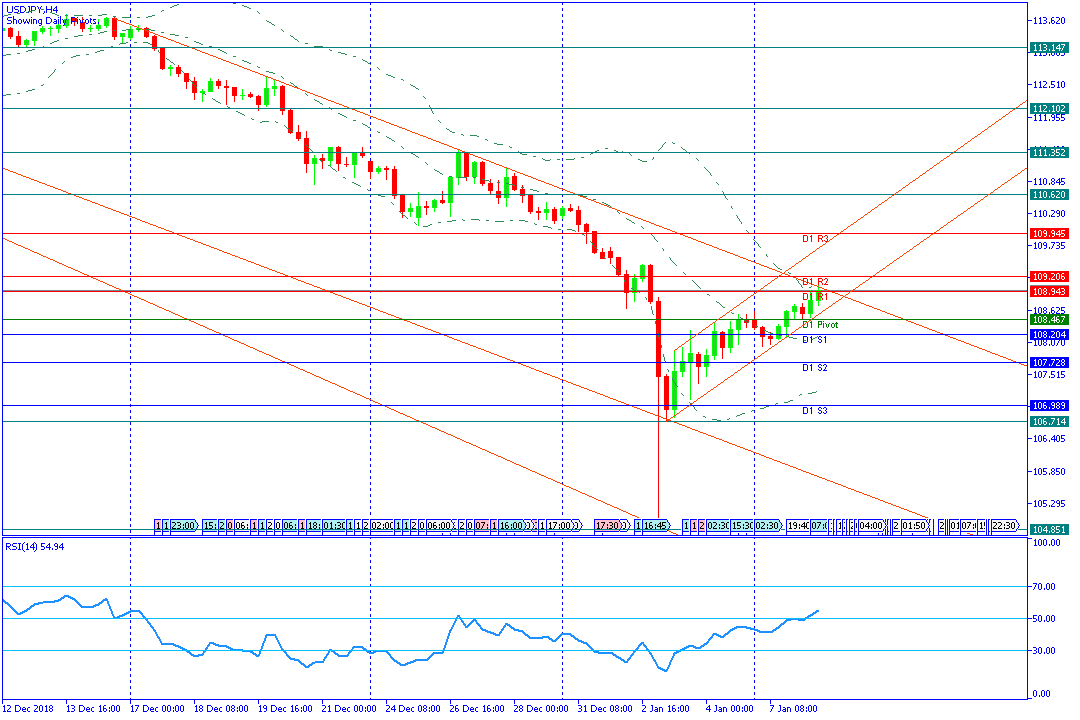Click the 17:00 news event marker
1080x720 pixels.
(561, 526)
